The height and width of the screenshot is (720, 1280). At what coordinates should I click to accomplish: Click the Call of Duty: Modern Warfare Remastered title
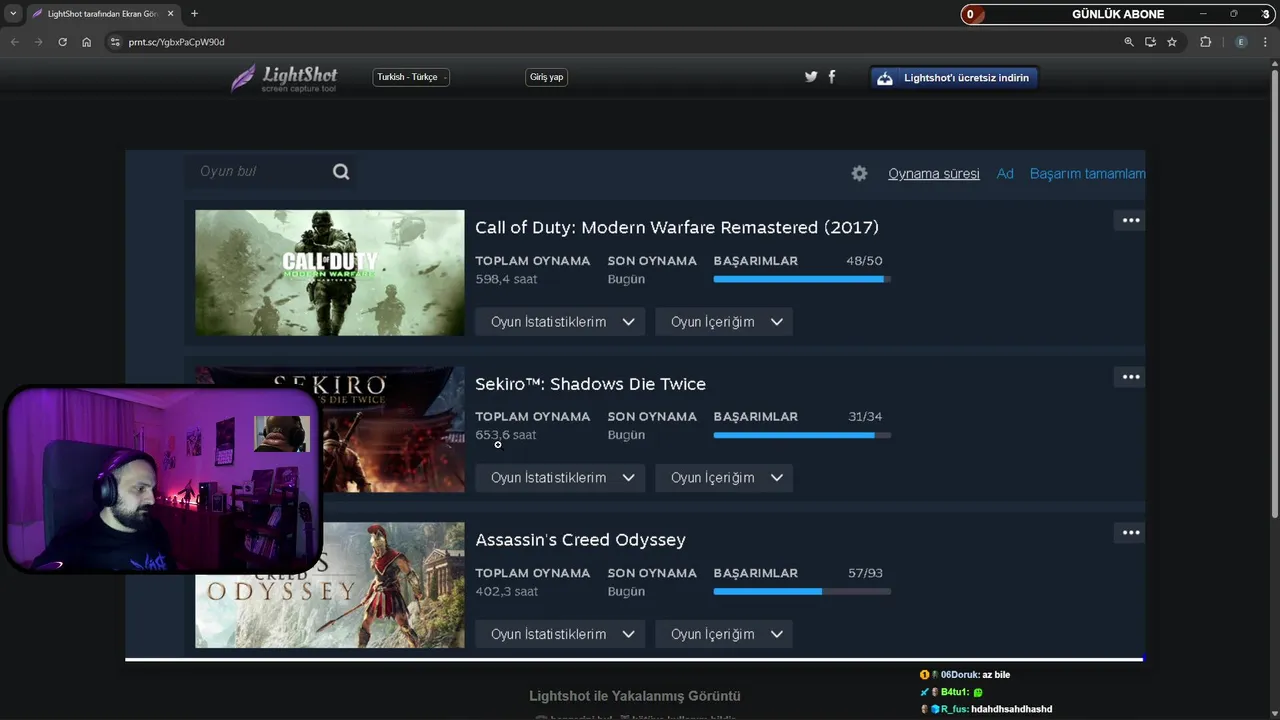[x=677, y=228]
